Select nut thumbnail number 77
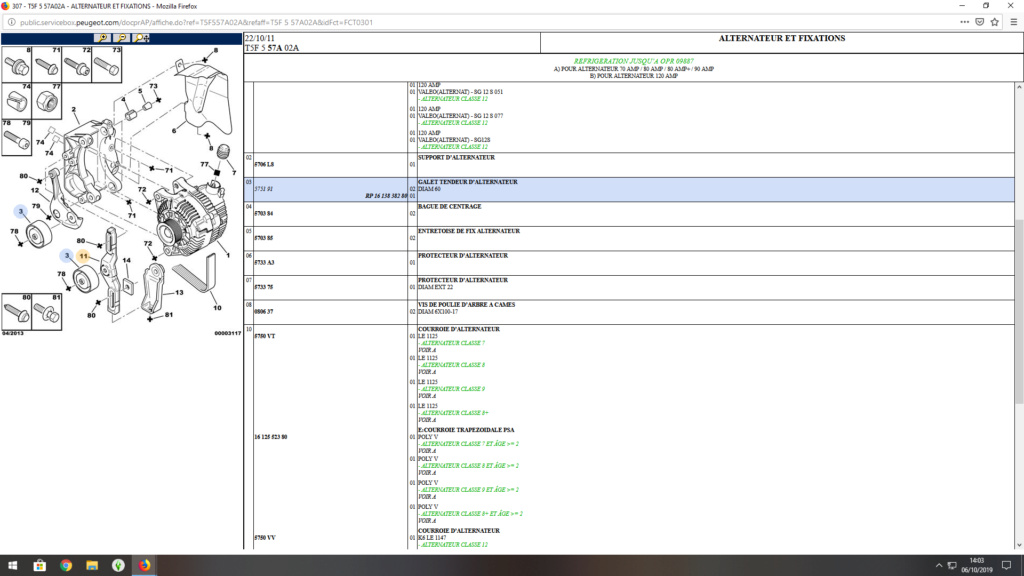 (46, 101)
